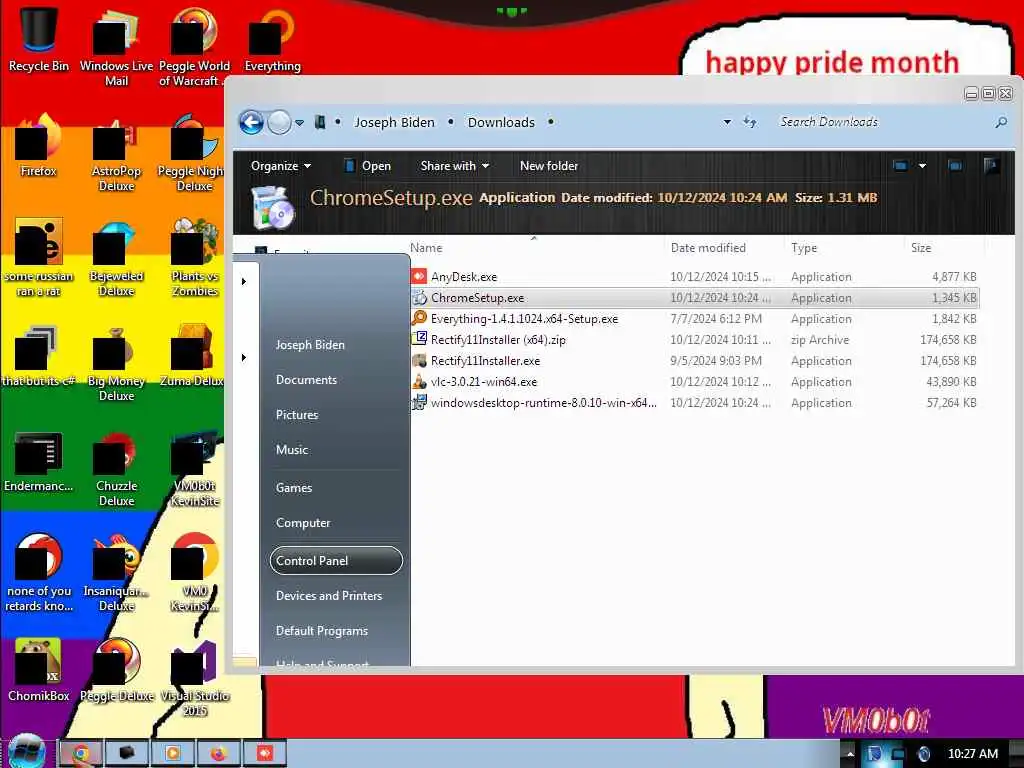Screen dimensions: 1024x768
Task: Open the Organize menu
Action: 281,166
